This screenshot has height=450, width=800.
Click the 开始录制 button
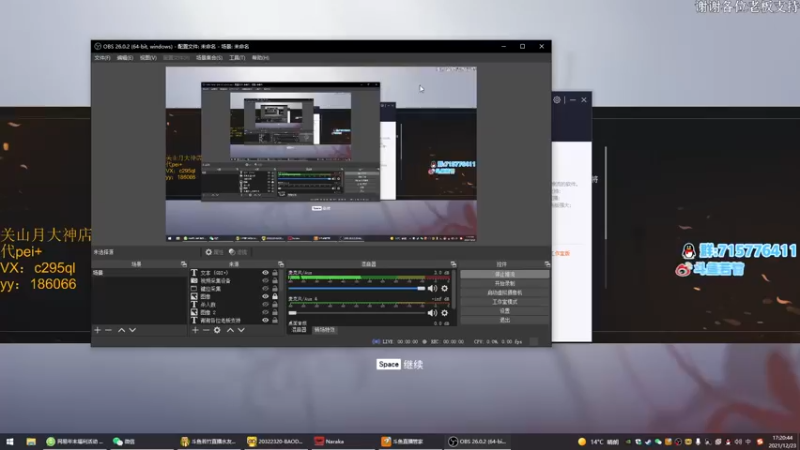coord(505,284)
